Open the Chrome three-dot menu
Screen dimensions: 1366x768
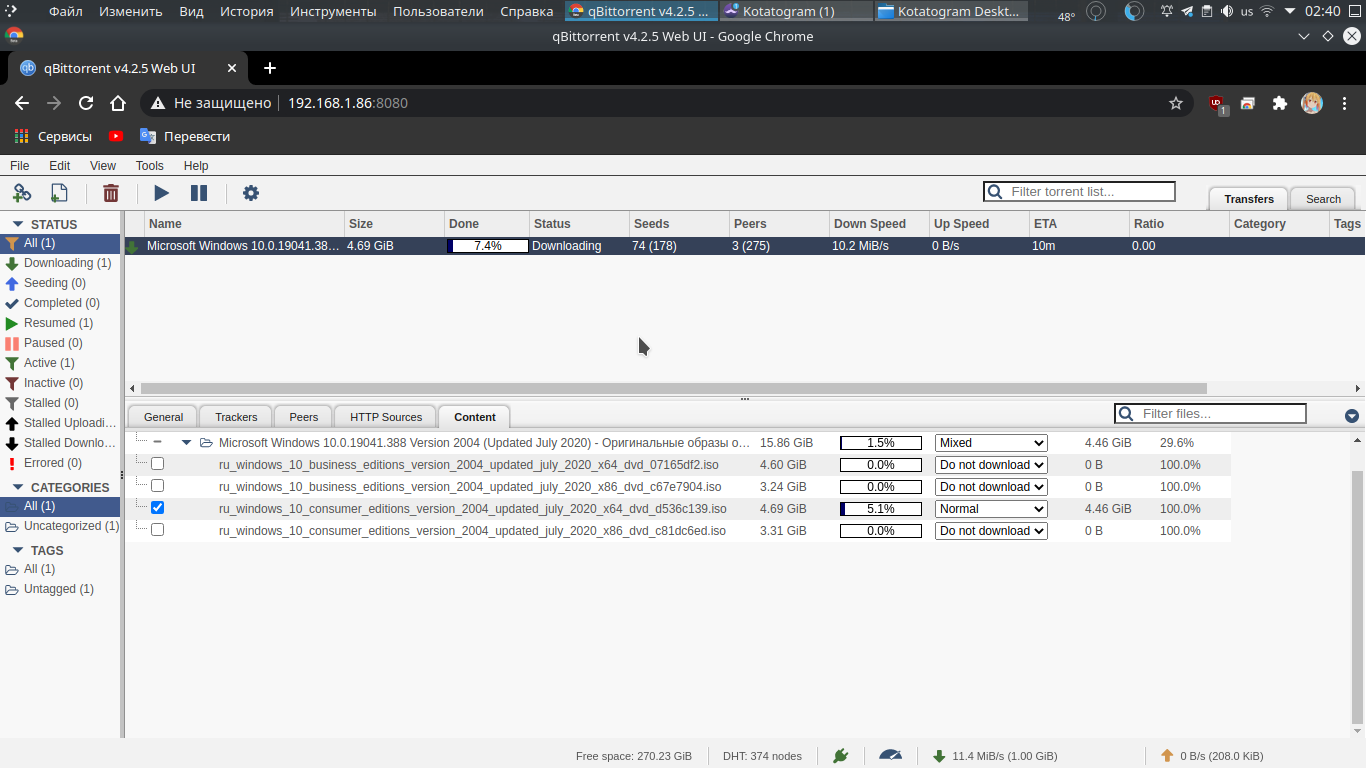(1345, 103)
